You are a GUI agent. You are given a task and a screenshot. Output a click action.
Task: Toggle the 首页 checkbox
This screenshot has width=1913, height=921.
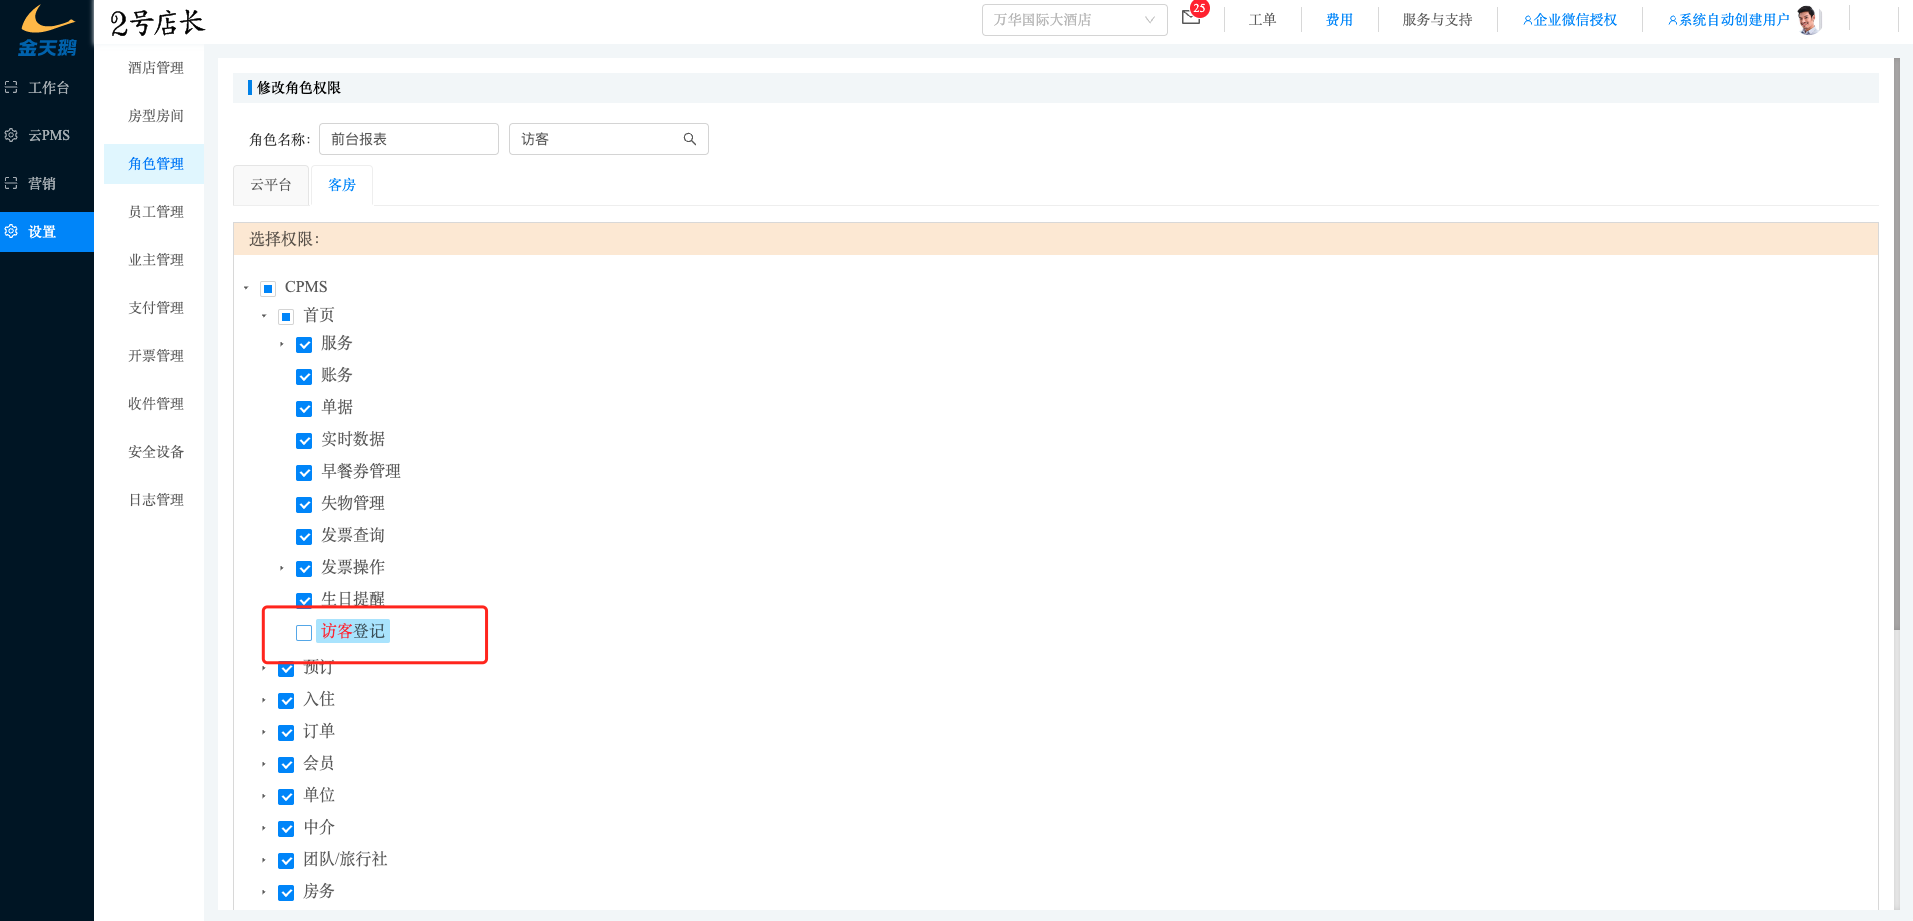click(286, 317)
